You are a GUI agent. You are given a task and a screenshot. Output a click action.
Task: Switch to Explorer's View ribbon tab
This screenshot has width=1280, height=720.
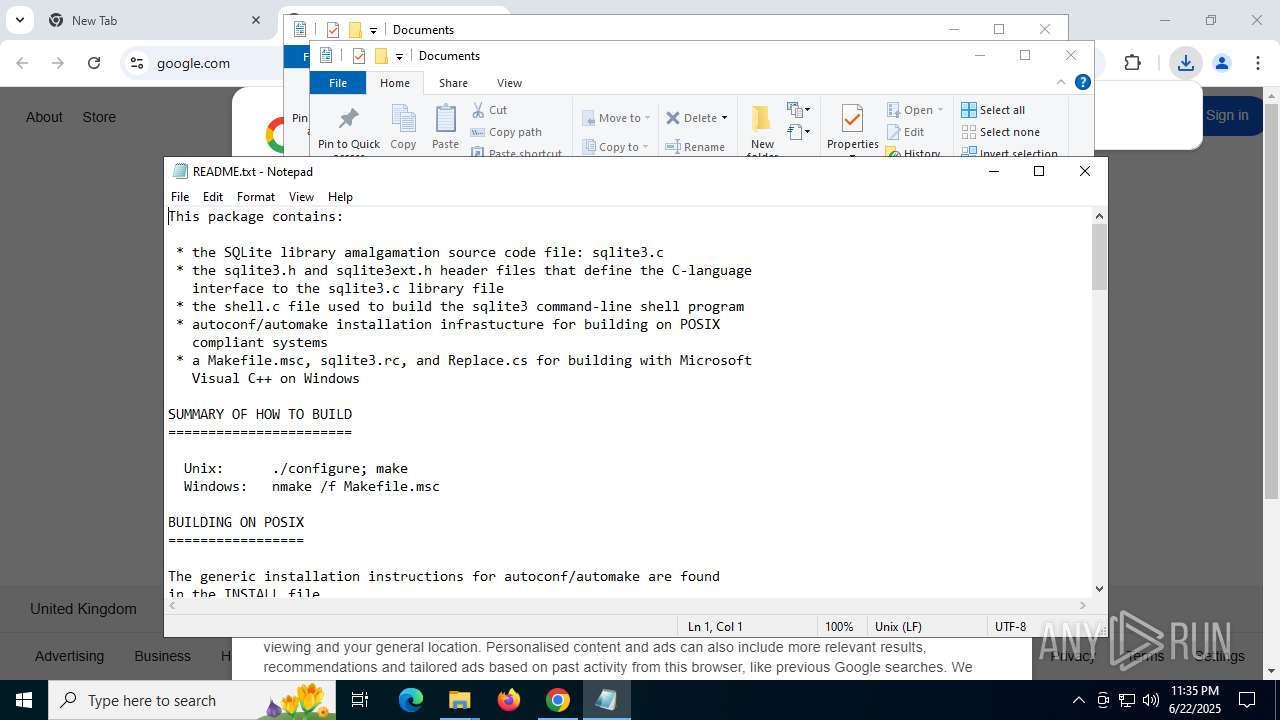pyautogui.click(x=509, y=83)
